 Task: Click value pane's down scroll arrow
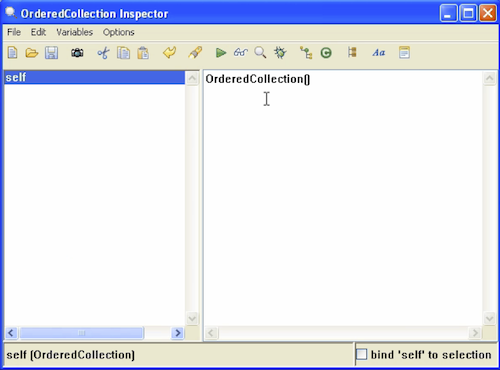pos(489,318)
